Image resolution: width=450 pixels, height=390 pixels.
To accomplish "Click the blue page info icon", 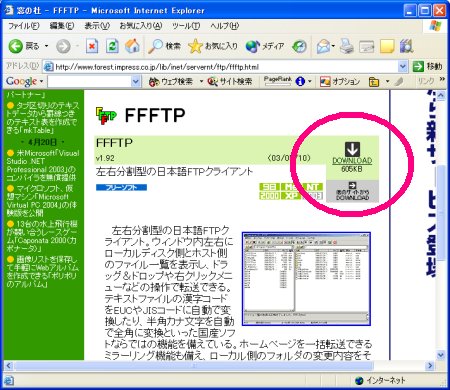I will (300, 81).
